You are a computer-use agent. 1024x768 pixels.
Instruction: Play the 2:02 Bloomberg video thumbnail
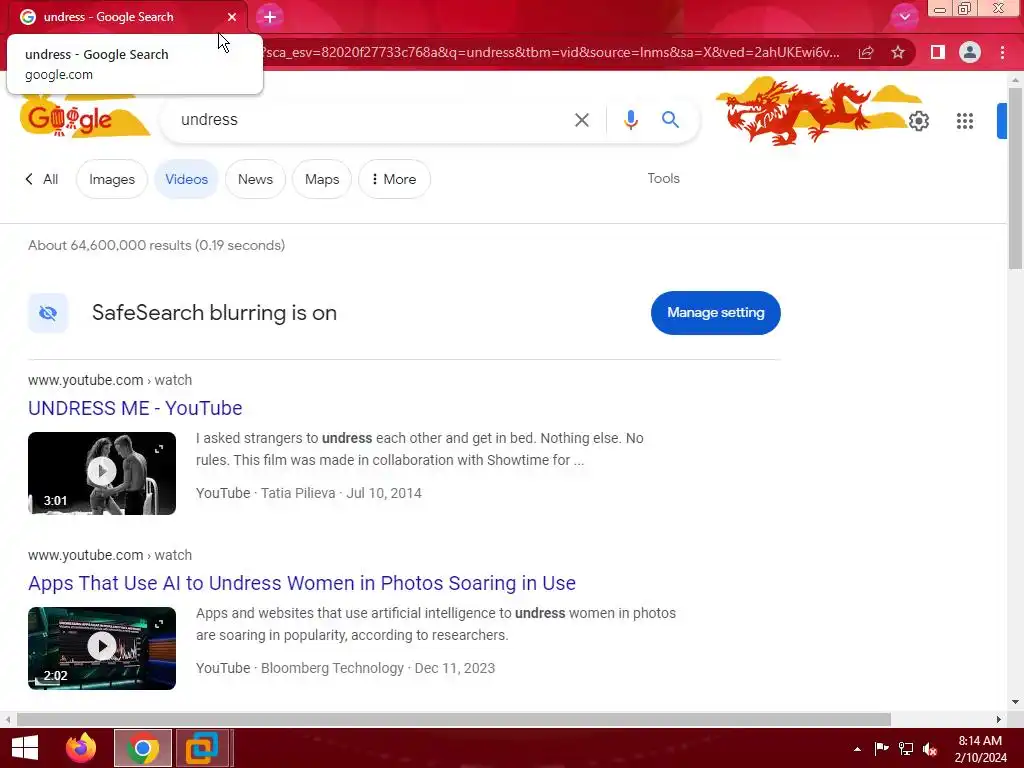[x=102, y=647]
